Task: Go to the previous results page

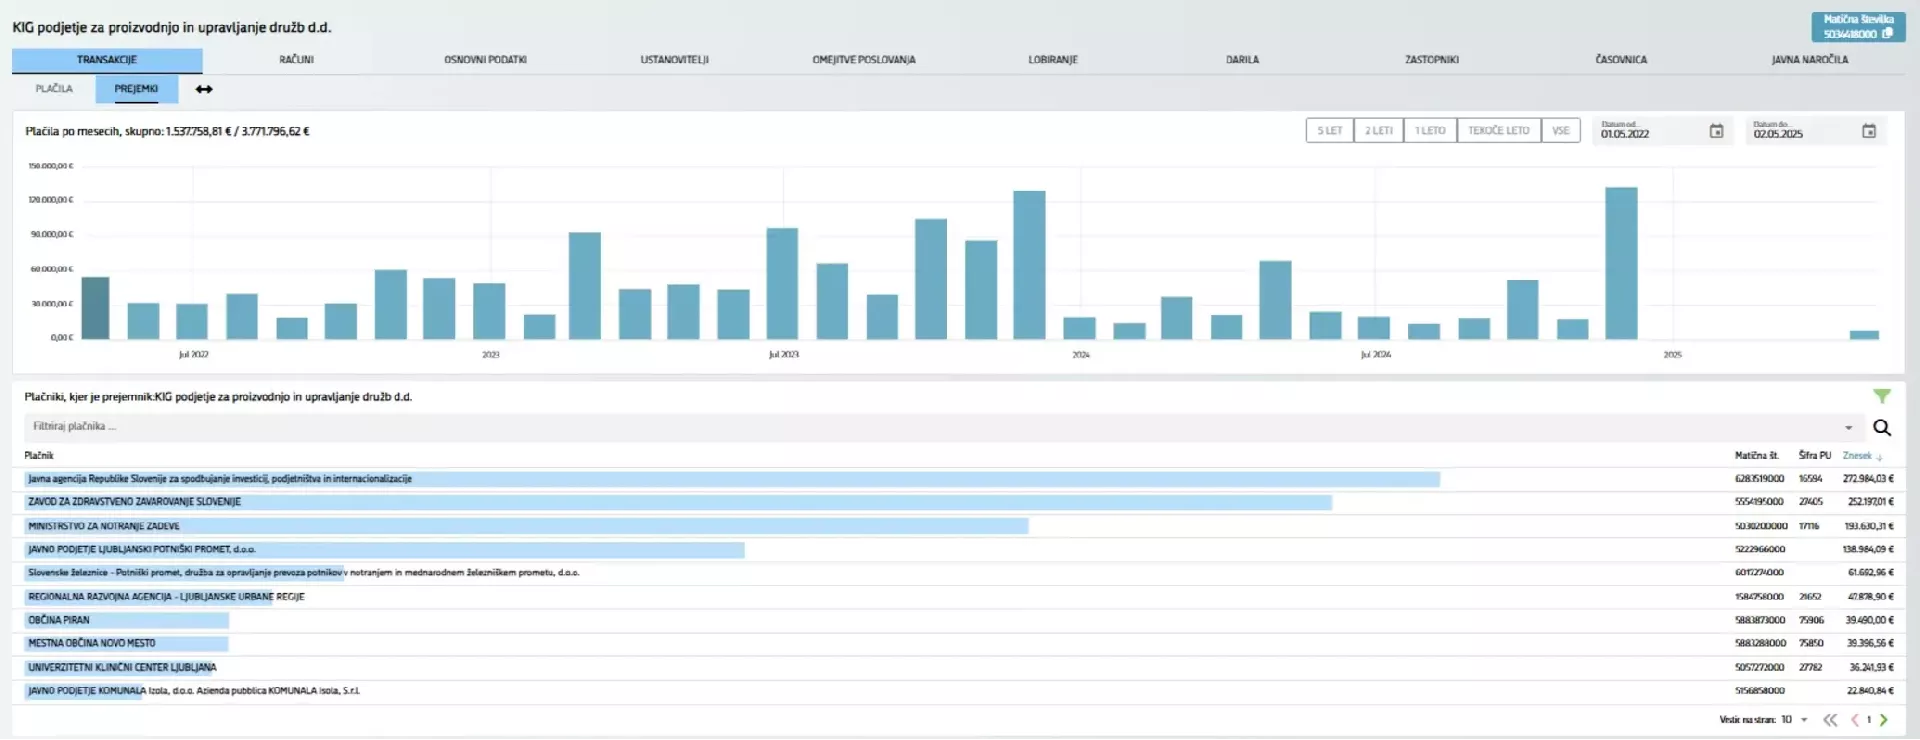Action: 1854,720
